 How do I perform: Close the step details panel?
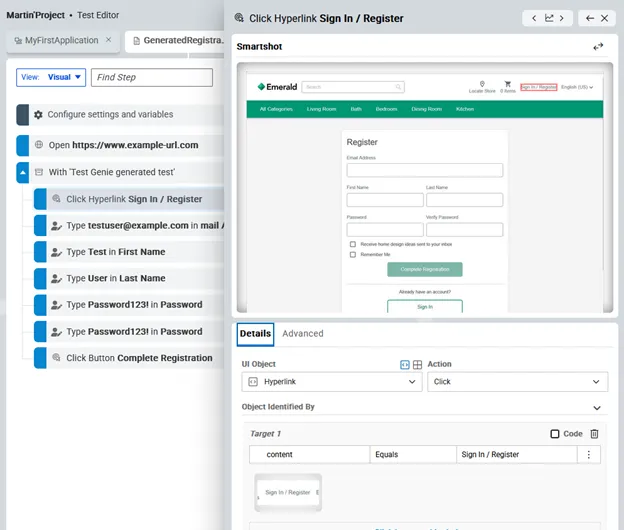coord(604,18)
